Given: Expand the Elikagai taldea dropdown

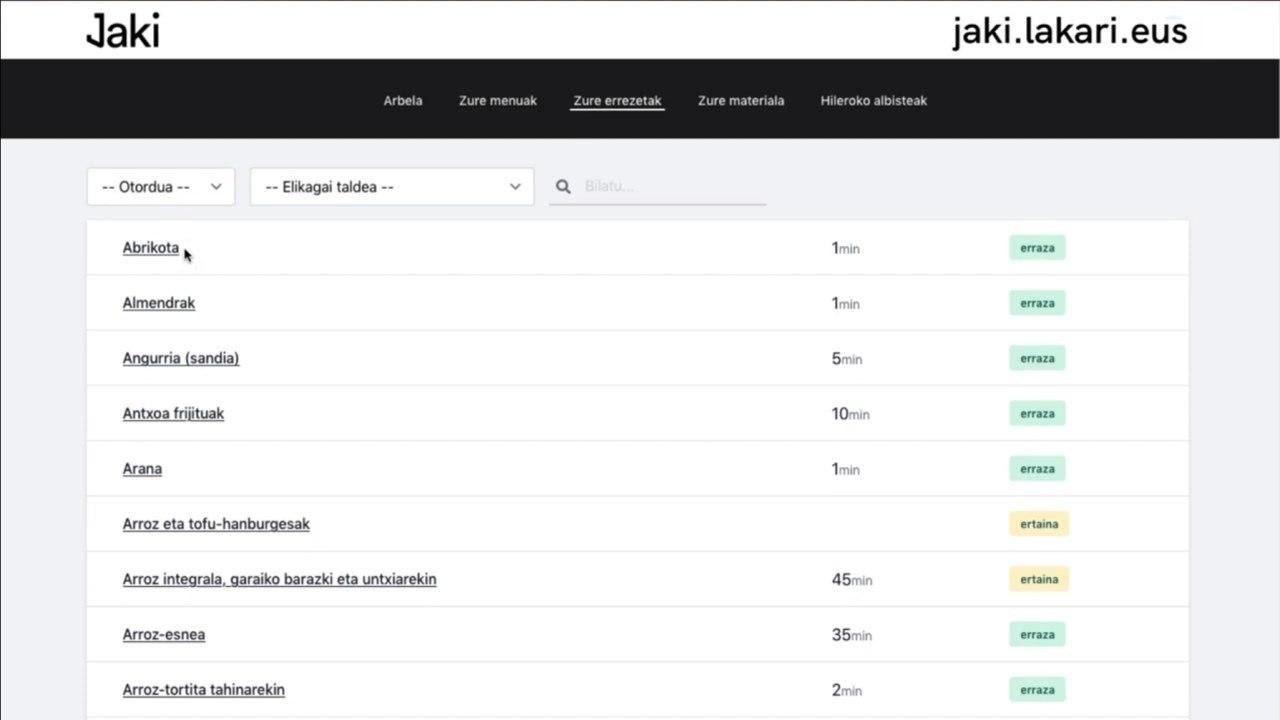Looking at the screenshot, I should (x=392, y=187).
